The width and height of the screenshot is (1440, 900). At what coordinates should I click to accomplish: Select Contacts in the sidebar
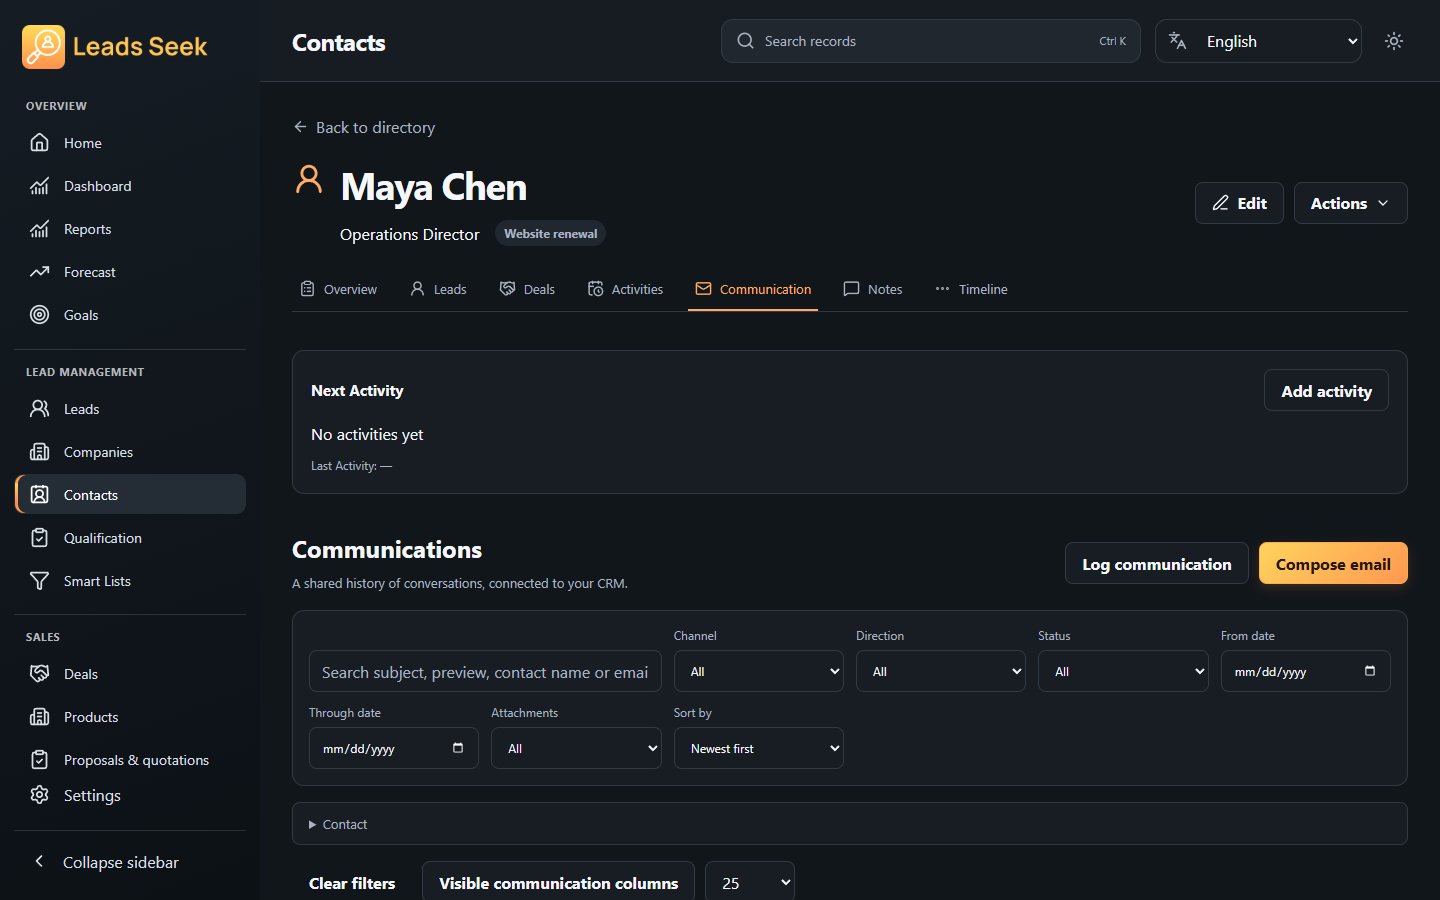(x=130, y=495)
